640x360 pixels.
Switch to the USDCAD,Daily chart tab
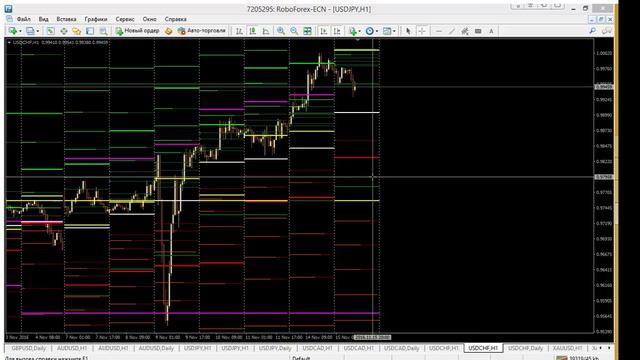coord(402,348)
